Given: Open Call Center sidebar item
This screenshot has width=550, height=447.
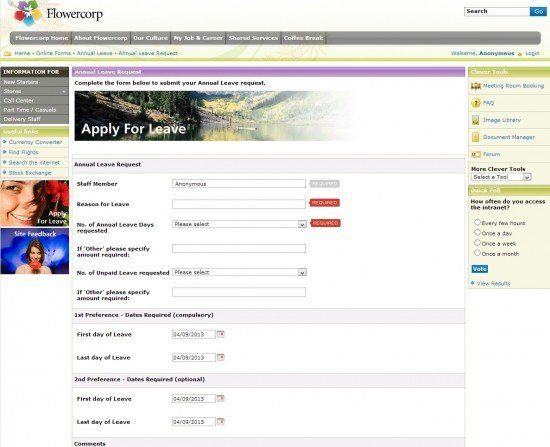Looking at the screenshot, I should click(34, 100).
